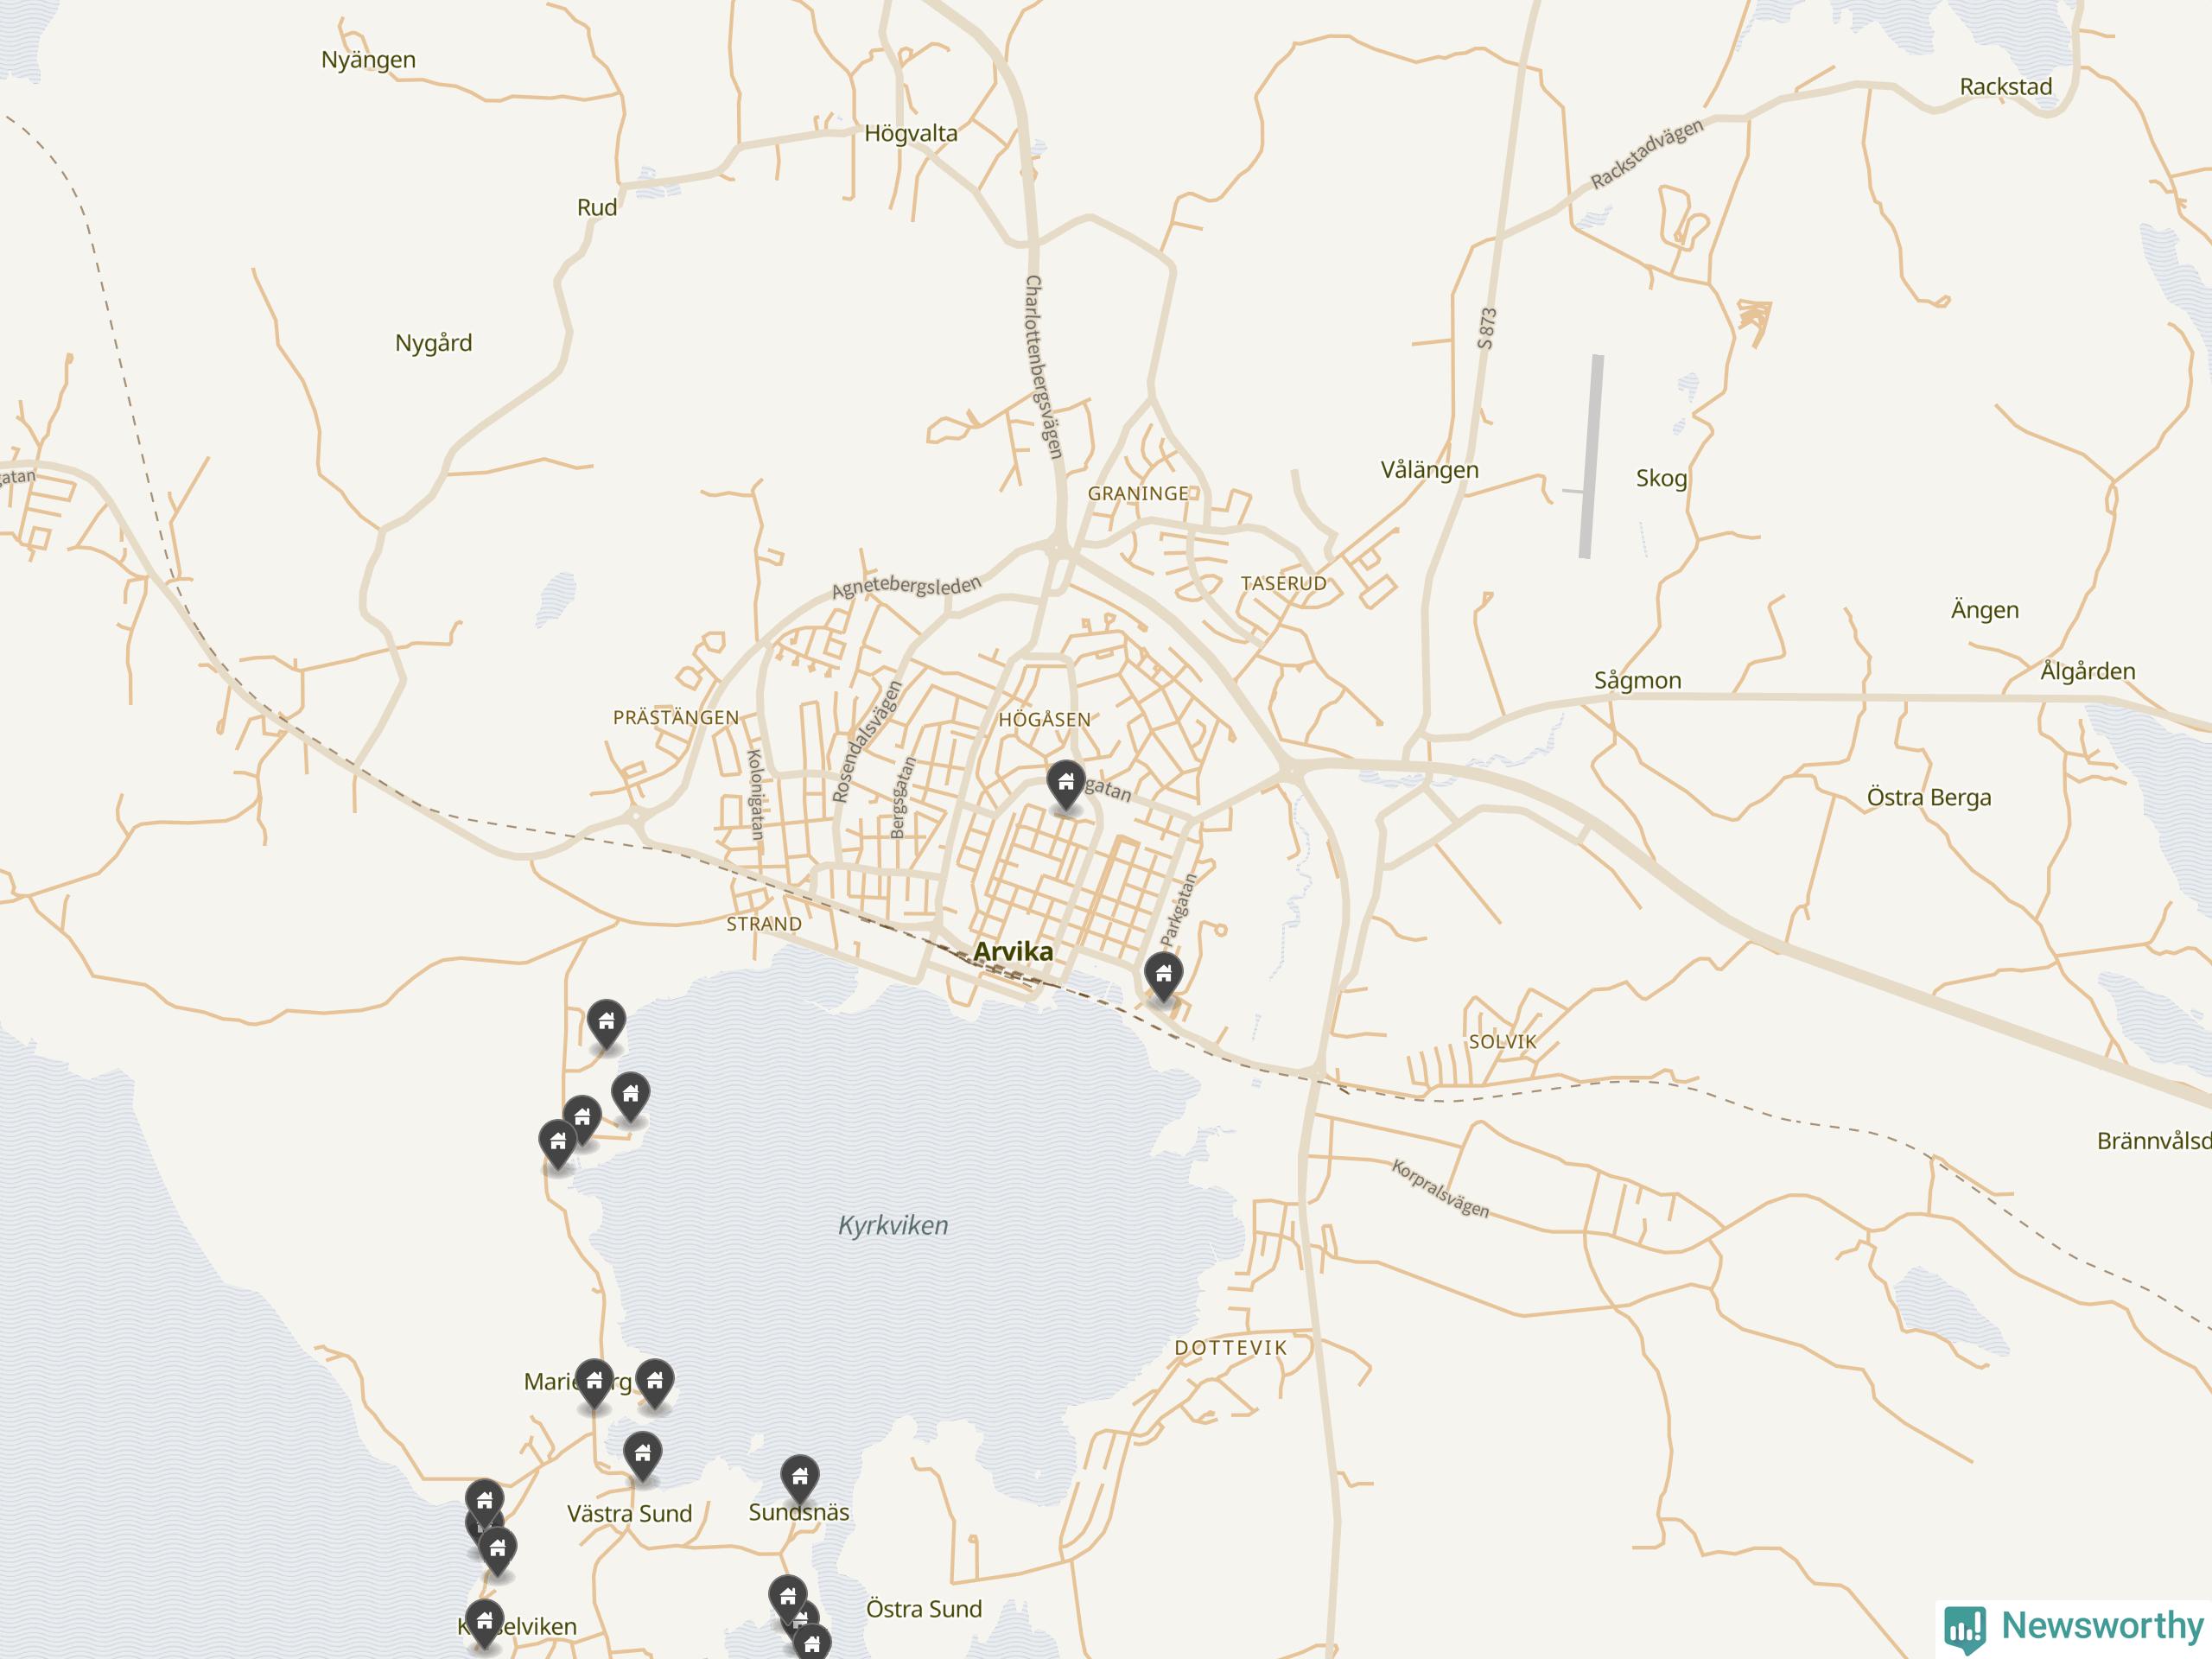Click the gray airstrip near Skog
This screenshot has height=1659, width=2212.
1591,456
